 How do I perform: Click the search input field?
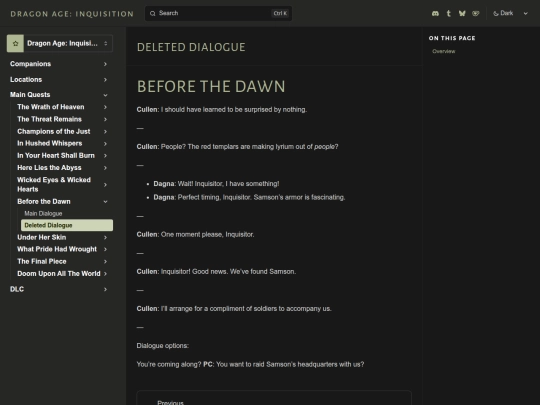point(218,13)
